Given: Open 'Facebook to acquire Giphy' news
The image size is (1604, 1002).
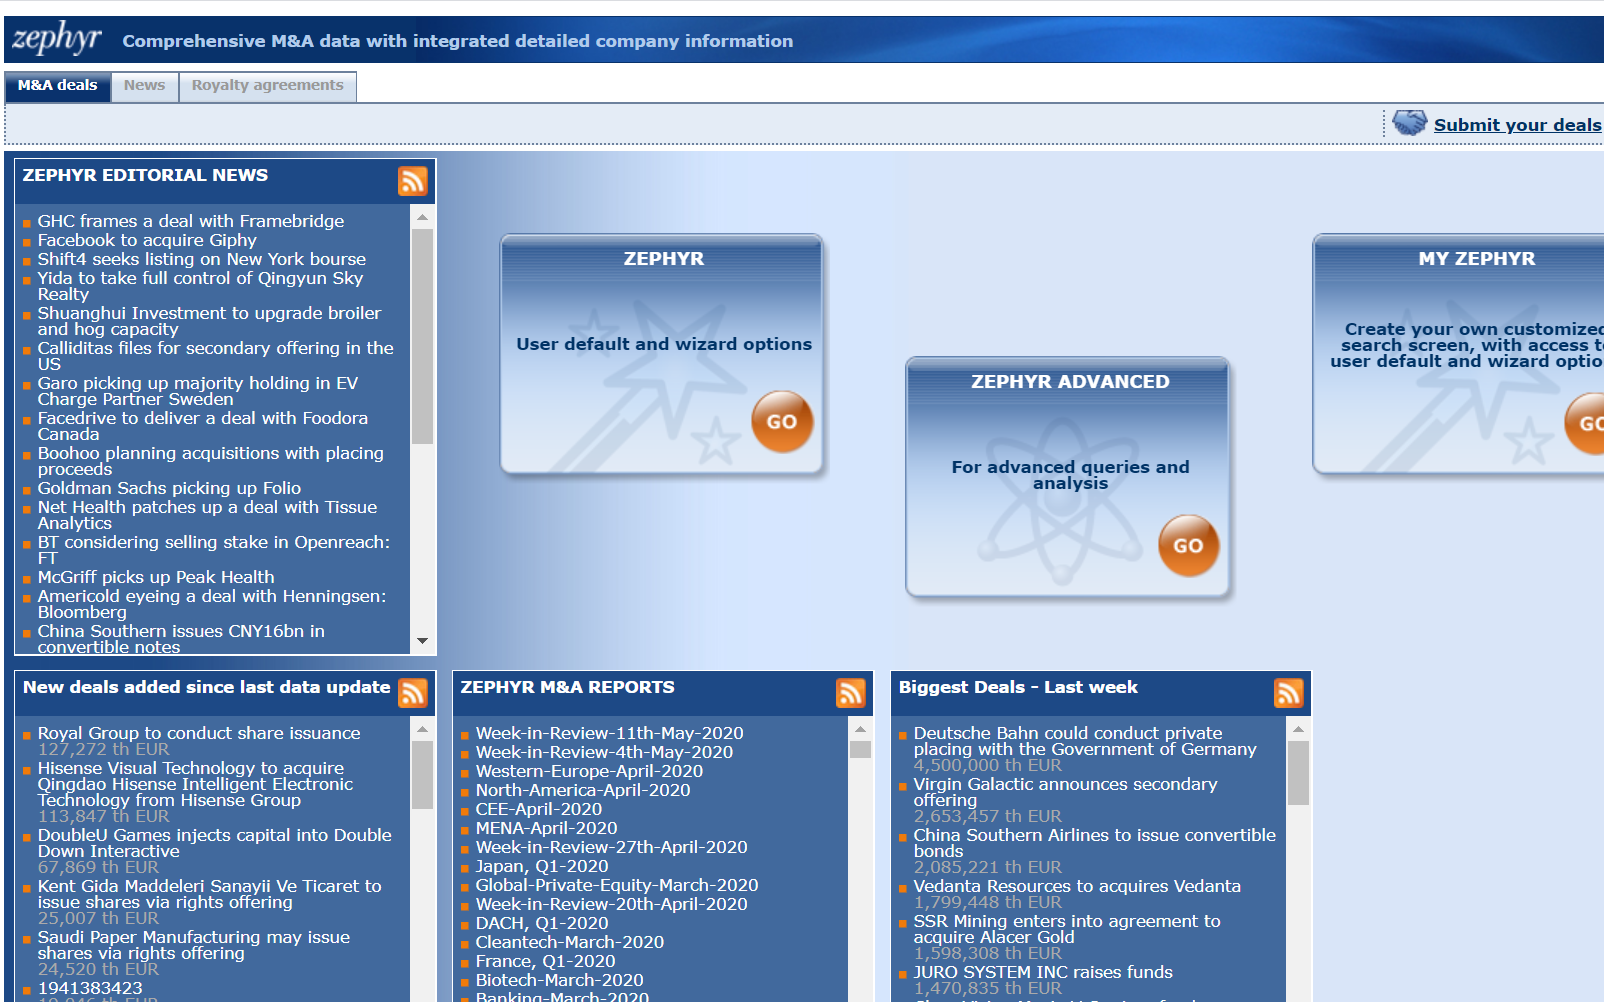Looking at the screenshot, I should pyautogui.click(x=147, y=240).
